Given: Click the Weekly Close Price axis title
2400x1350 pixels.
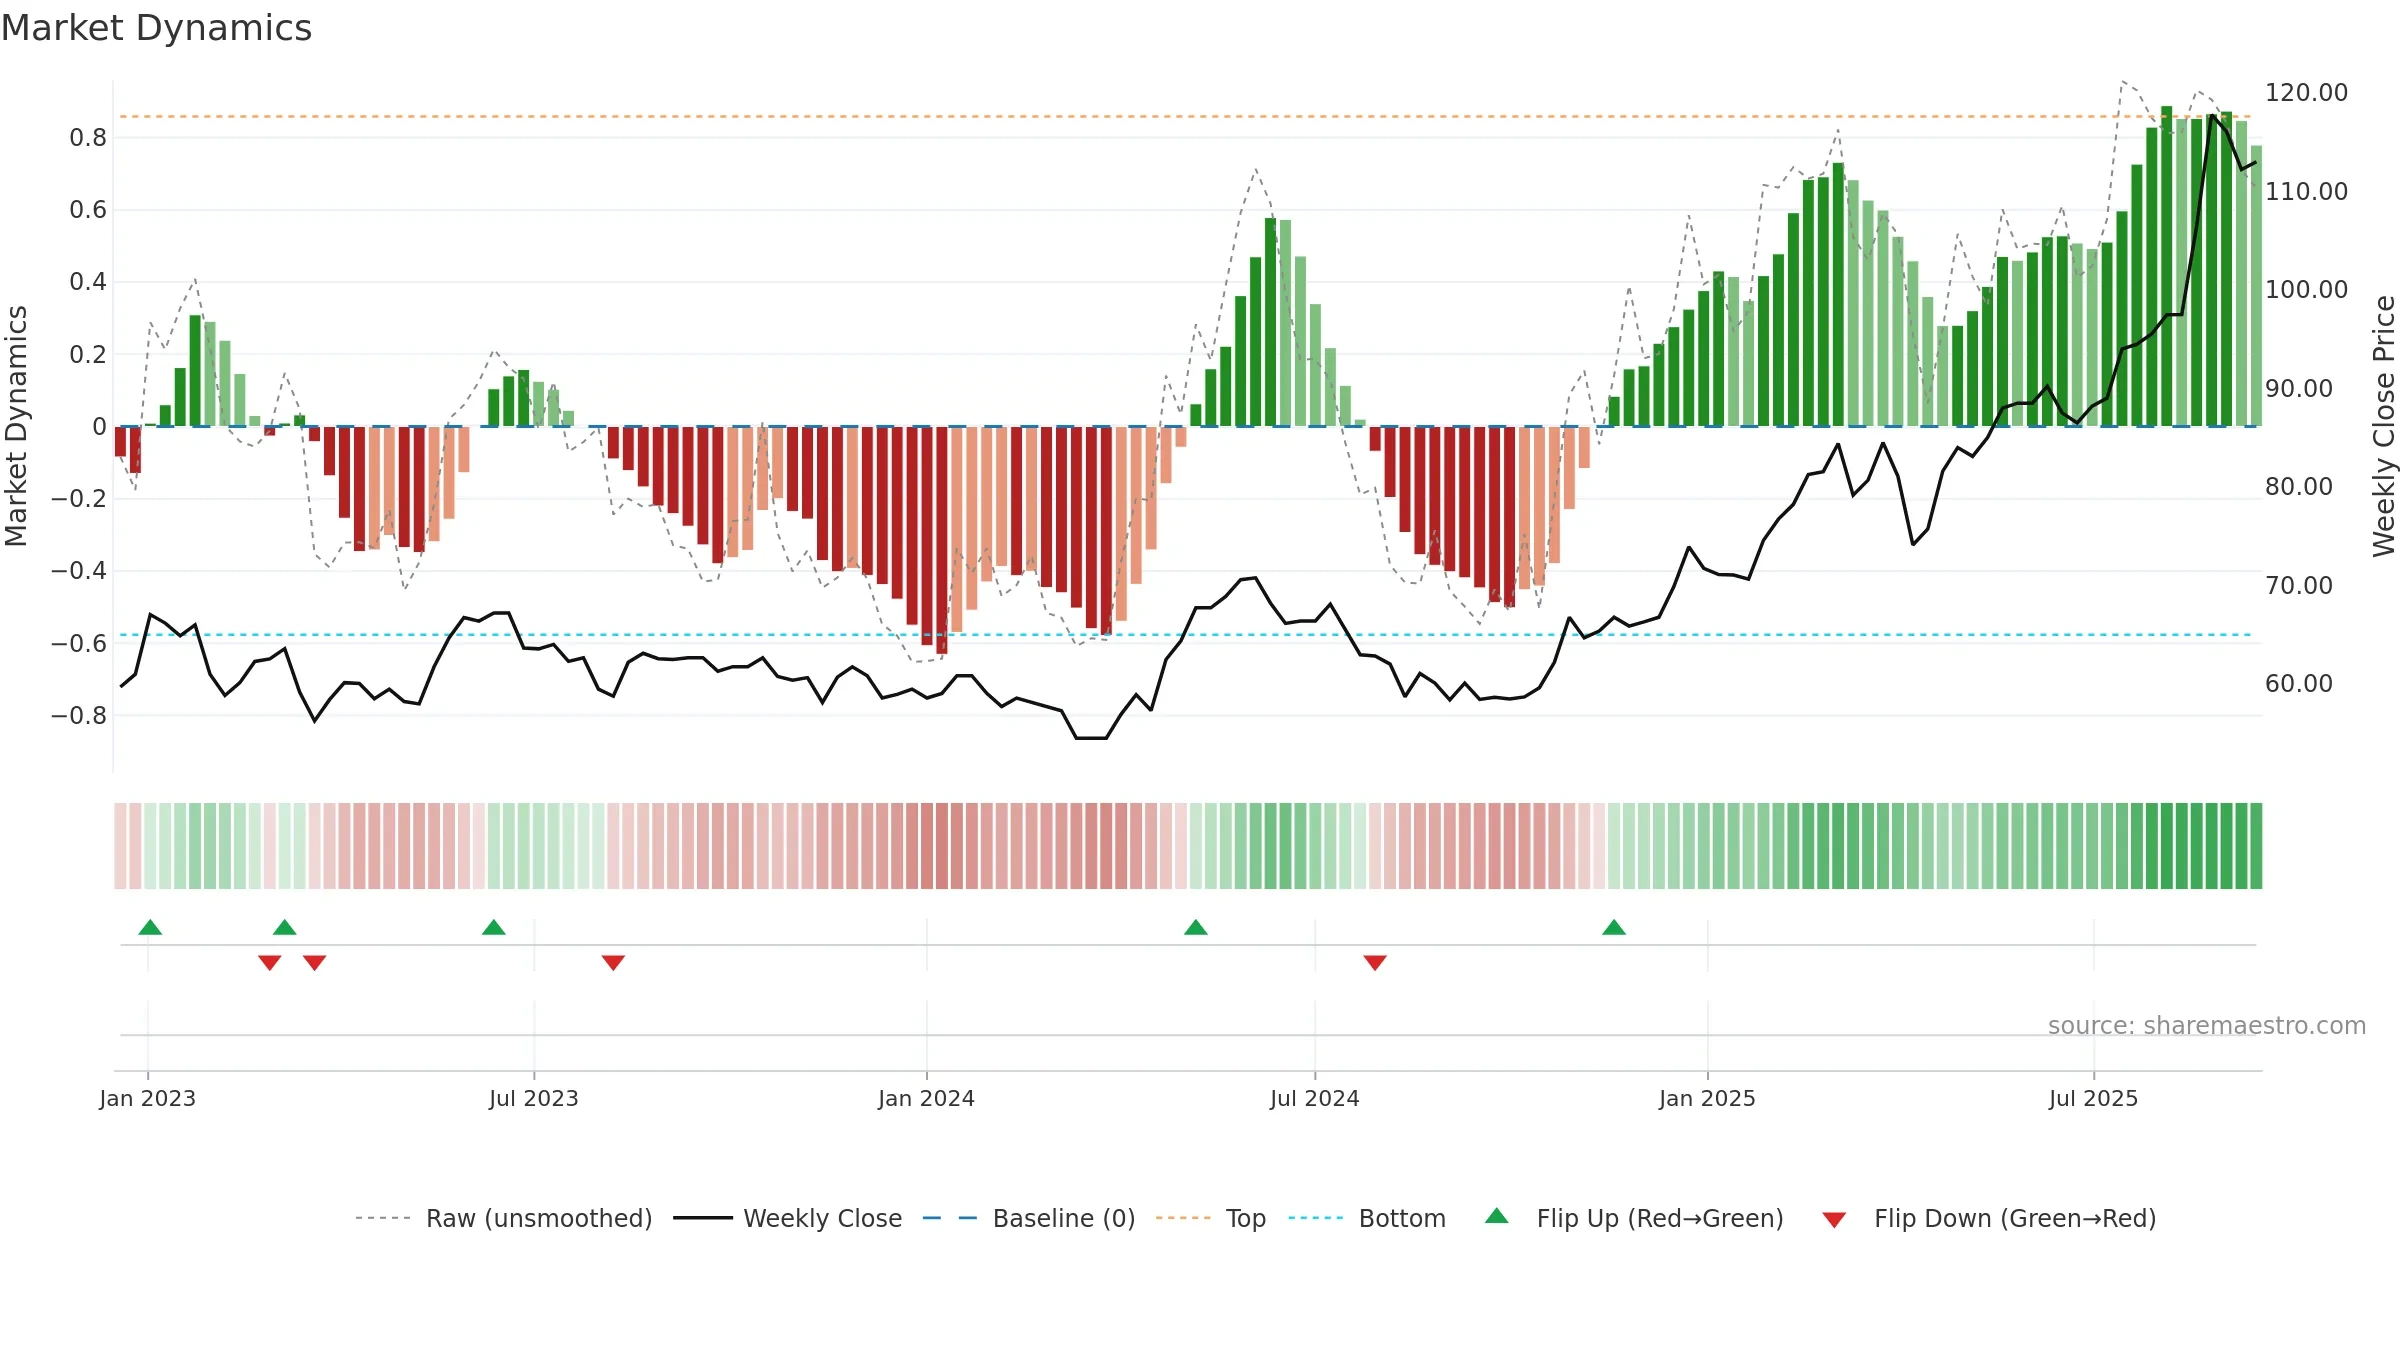Looking at the screenshot, I should [x=2385, y=426].
